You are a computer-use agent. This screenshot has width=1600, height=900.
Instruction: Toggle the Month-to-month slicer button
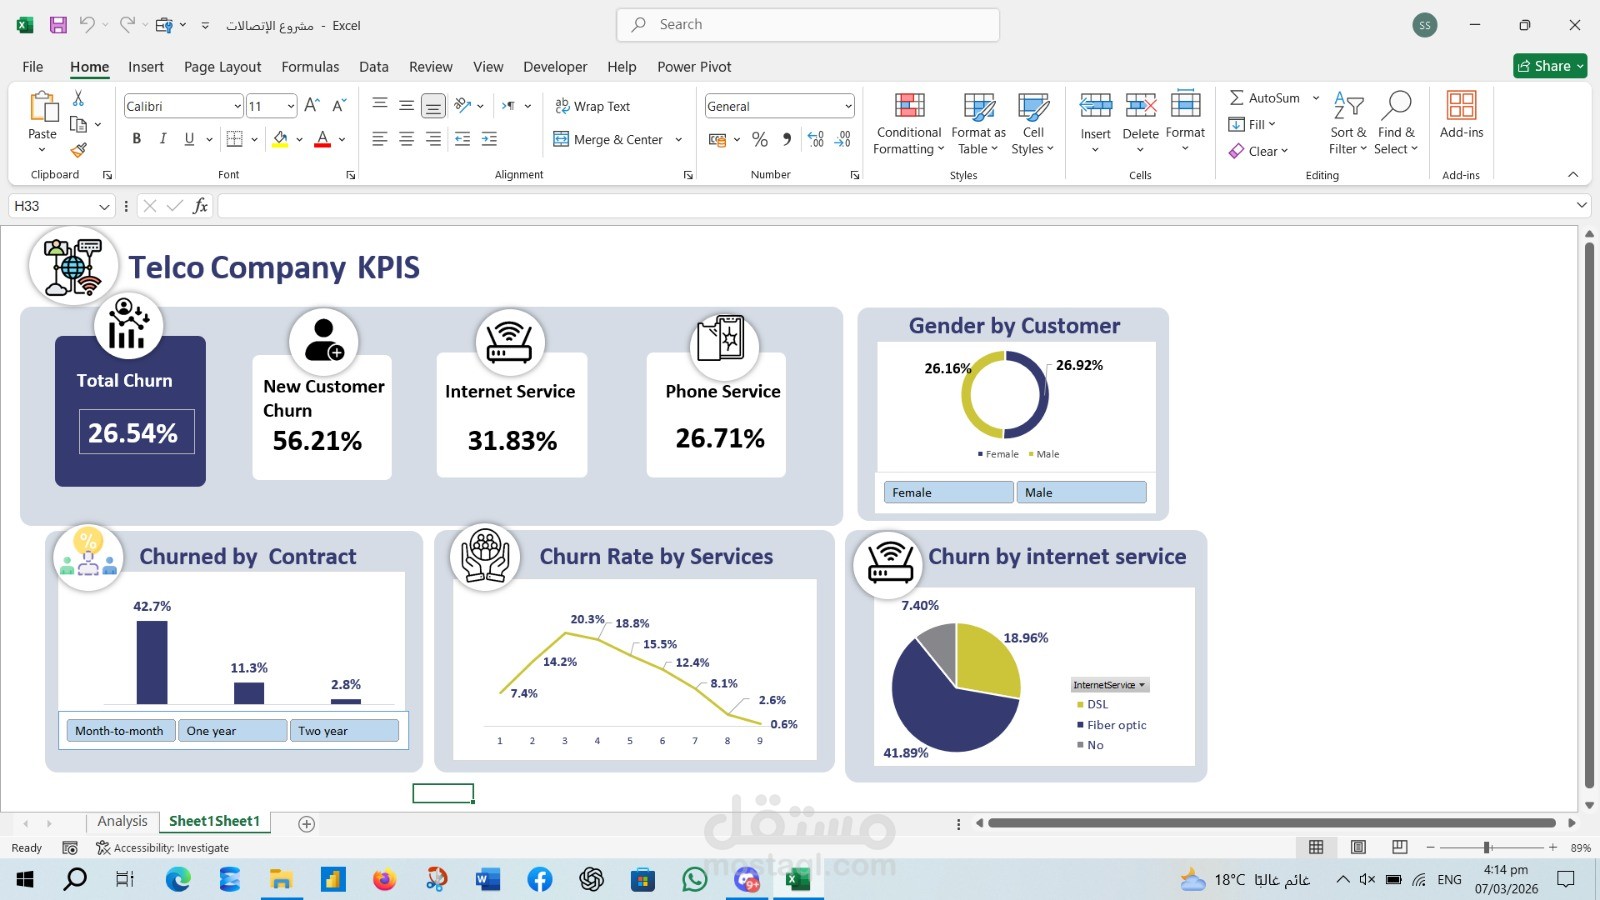[x=119, y=730]
